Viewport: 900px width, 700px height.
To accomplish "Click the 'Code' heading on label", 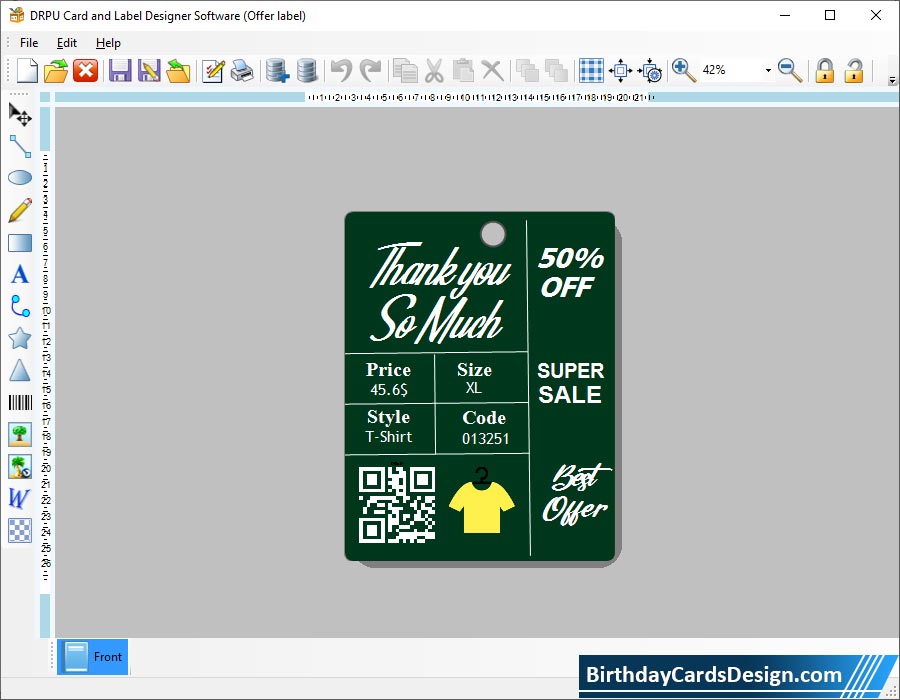I will pos(484,417).
